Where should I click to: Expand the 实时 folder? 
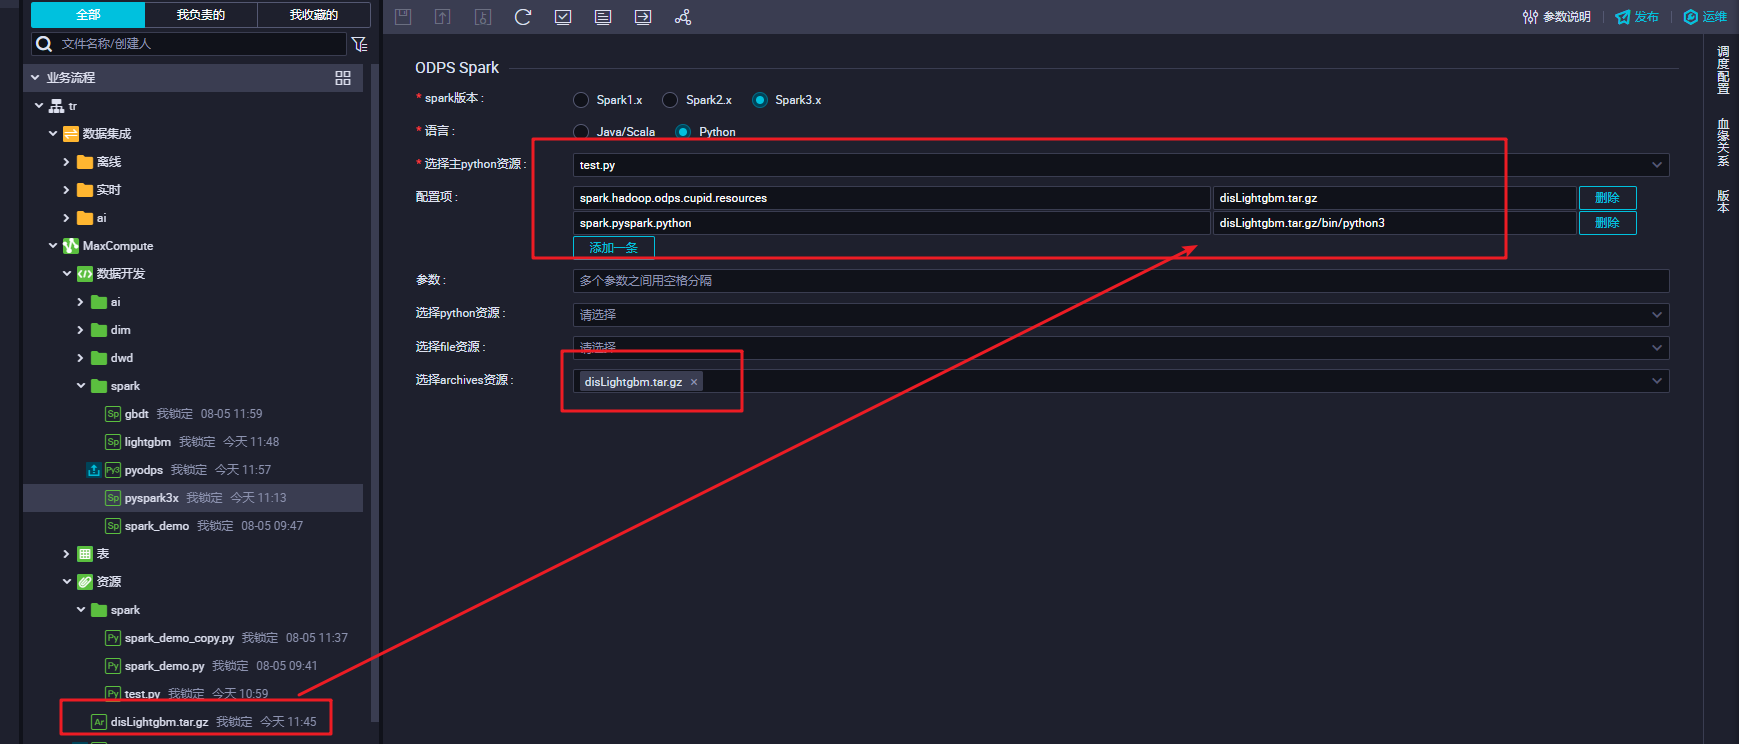tap(67, 190)
